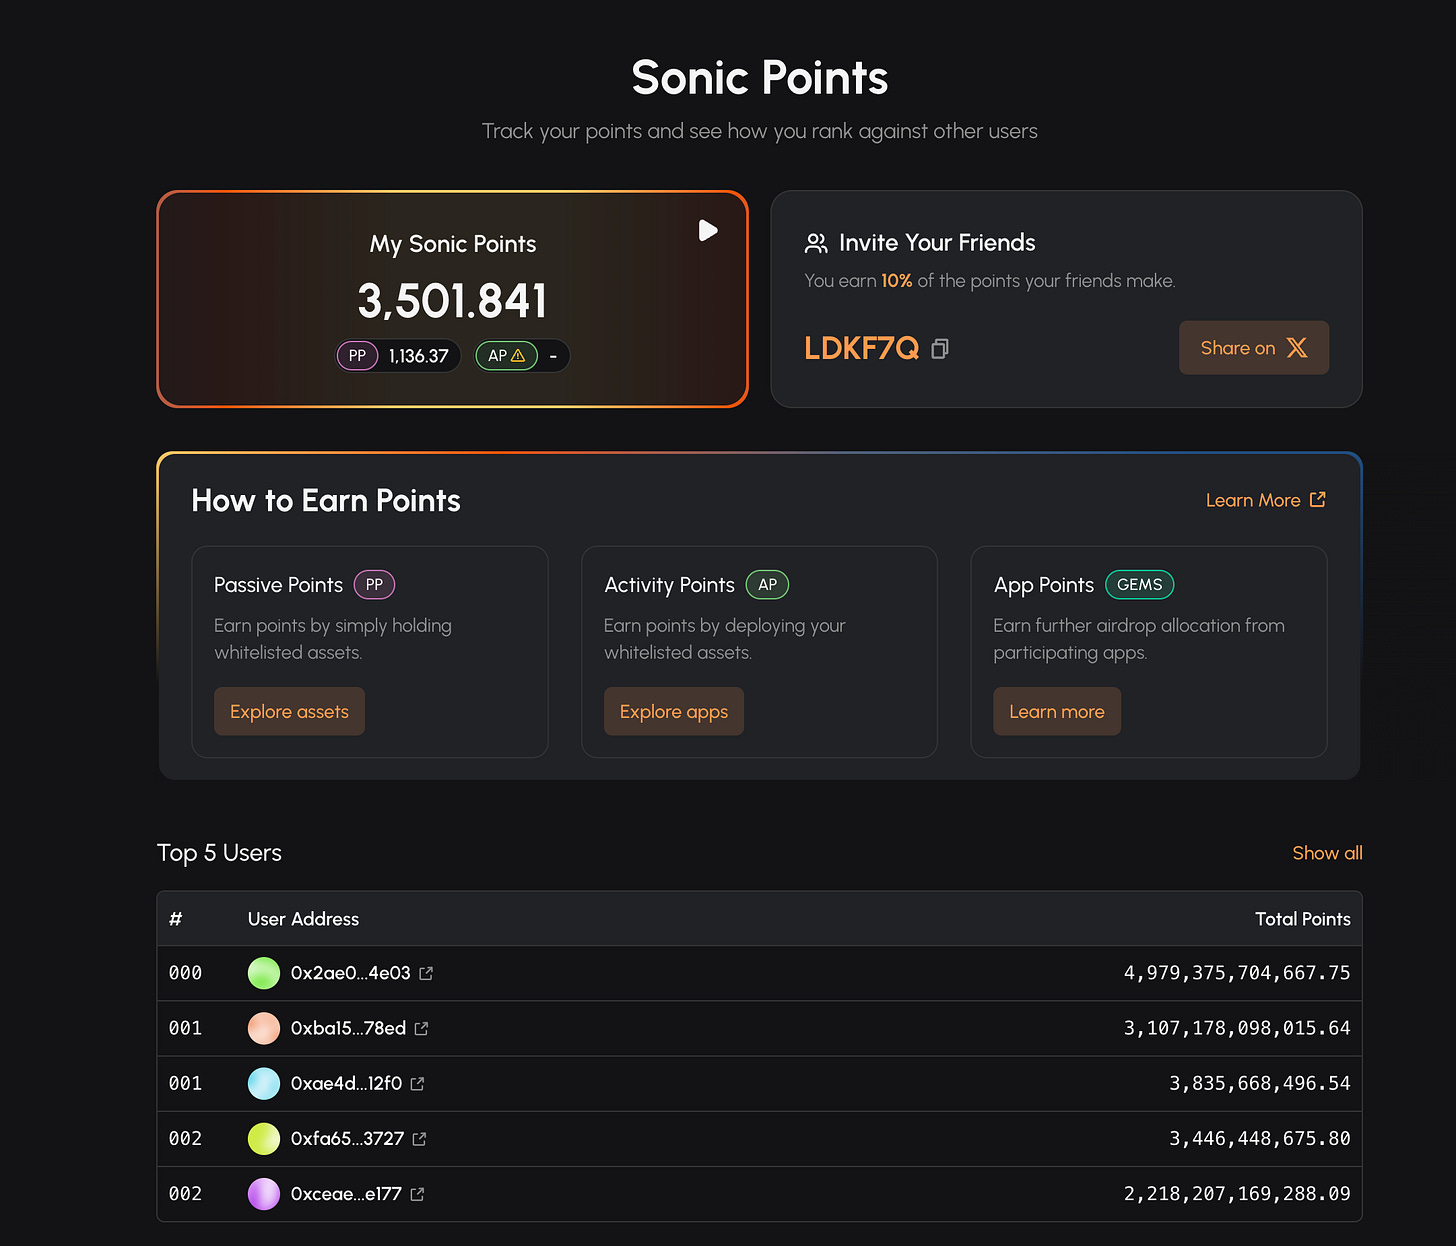This screenshot has width=1456, height=1246.
Task: Click the rank number 000
Action: (x=185, y=973)
